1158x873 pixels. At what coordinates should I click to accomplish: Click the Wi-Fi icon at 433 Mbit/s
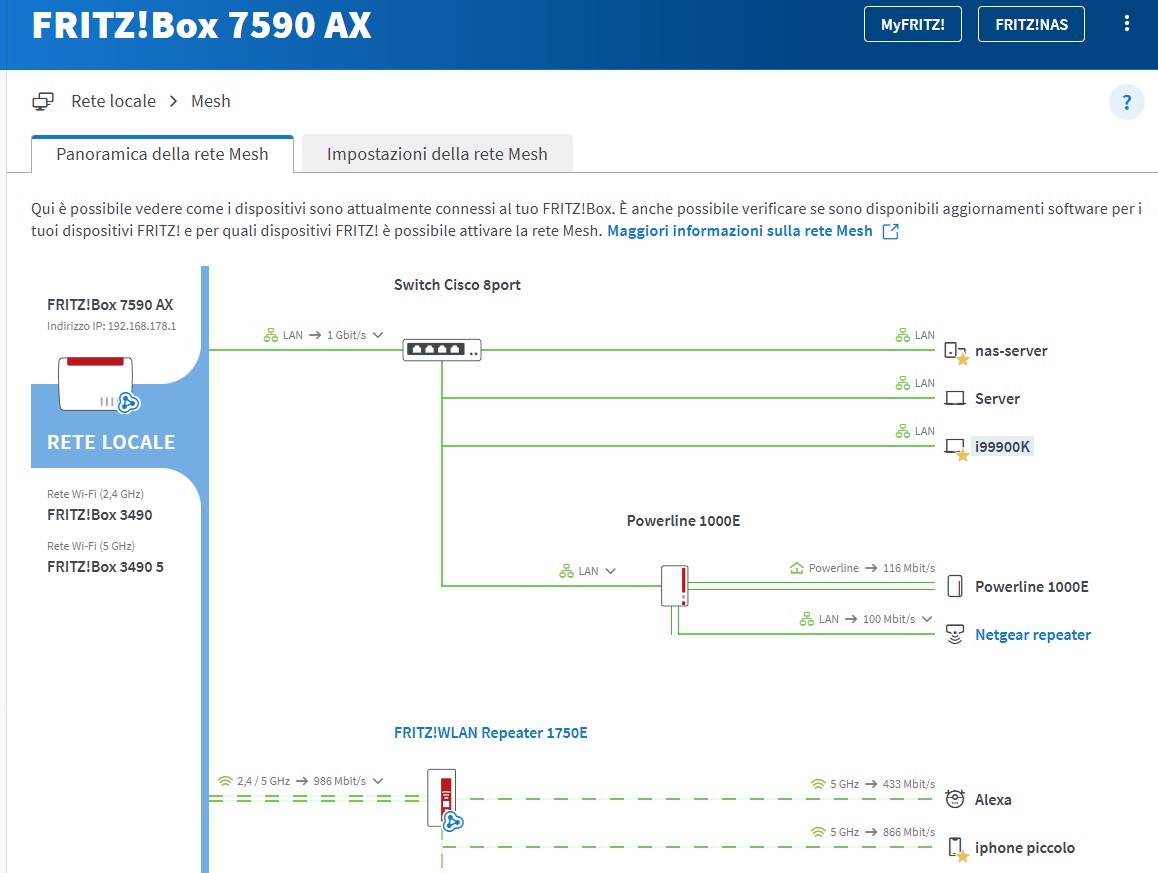[x=818, y=784]
